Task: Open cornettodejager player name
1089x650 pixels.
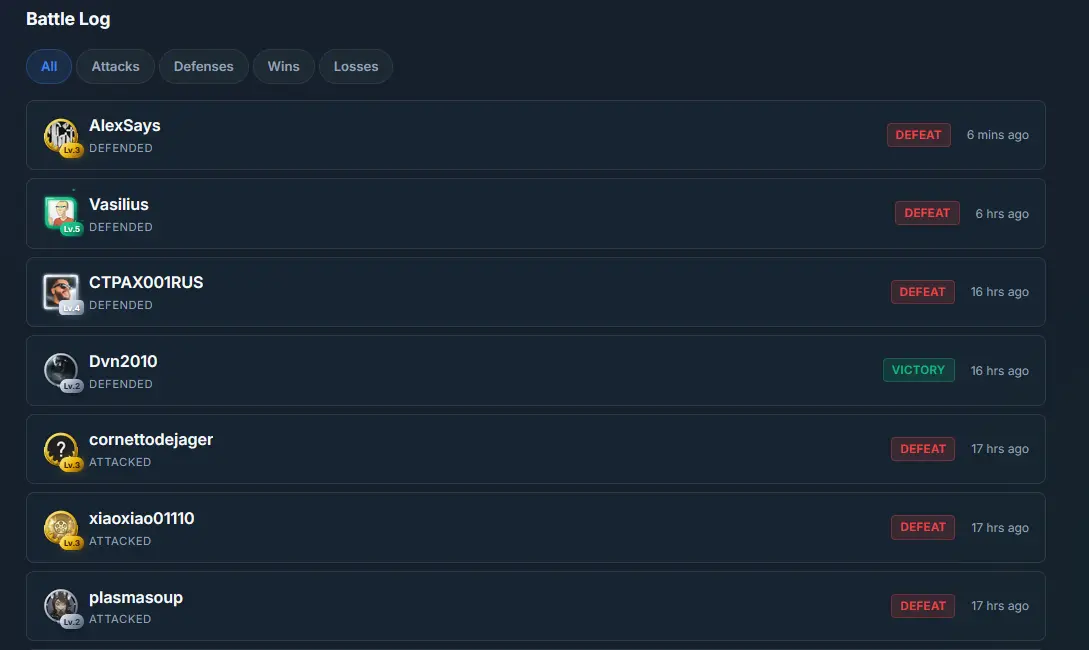Action: click(x=151, y=440)
